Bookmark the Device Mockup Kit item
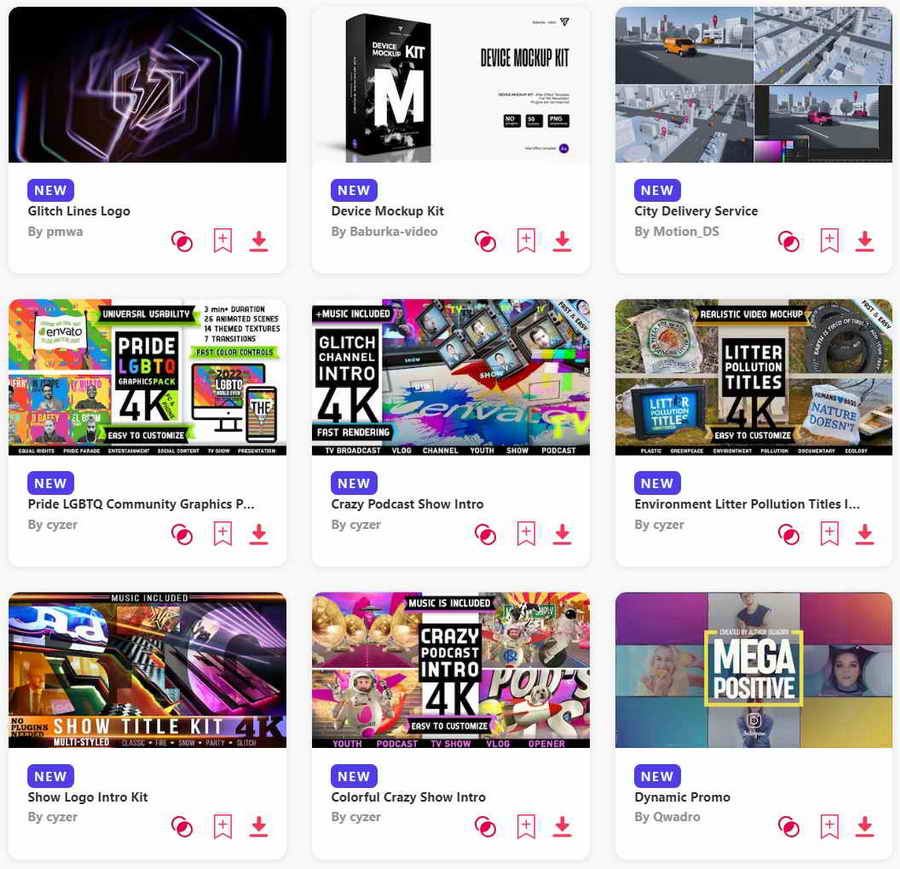The height and width of the screenshot is (869, 900). point(526,240)
